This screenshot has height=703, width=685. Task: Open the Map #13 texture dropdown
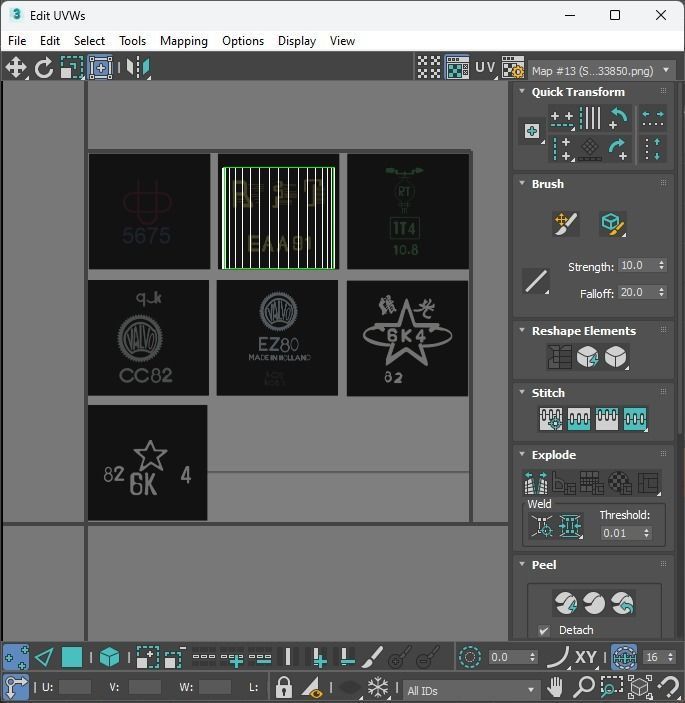tap(601, 71)
